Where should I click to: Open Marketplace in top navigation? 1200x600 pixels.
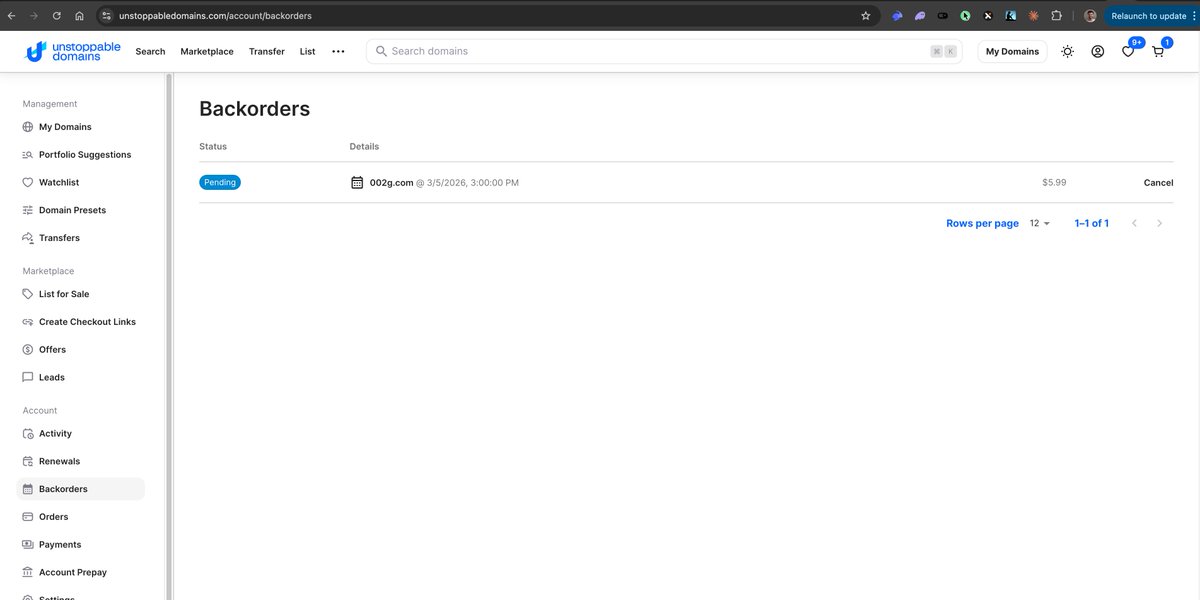click(207, 51)
